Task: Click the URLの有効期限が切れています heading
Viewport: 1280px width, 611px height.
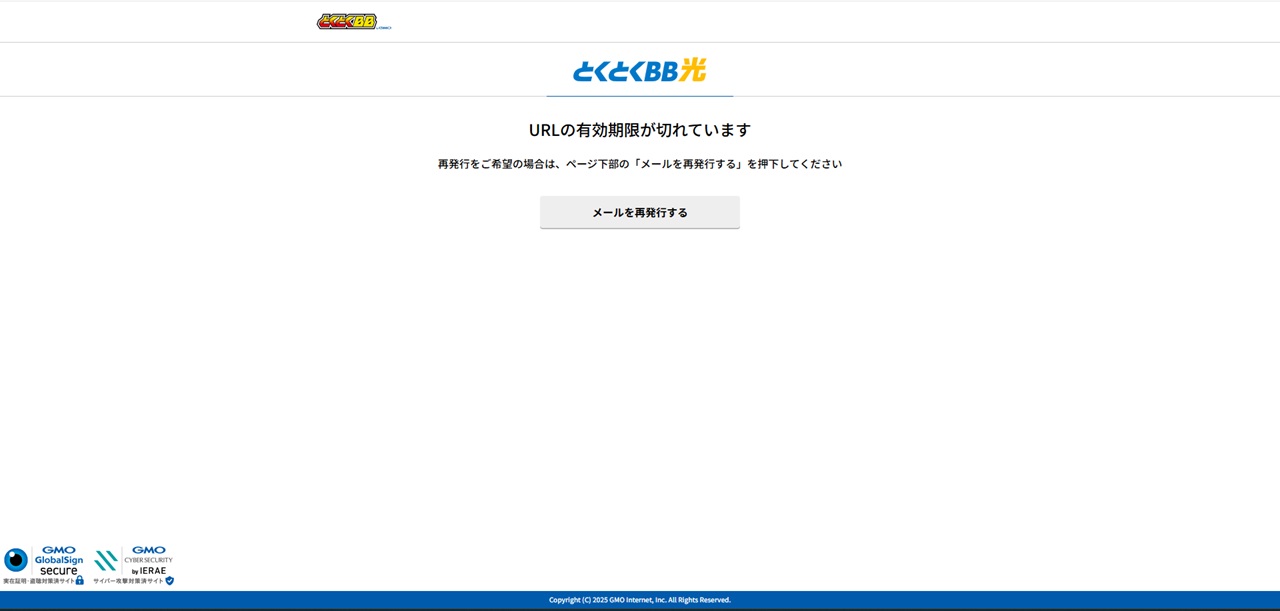Action: [640, 129]
